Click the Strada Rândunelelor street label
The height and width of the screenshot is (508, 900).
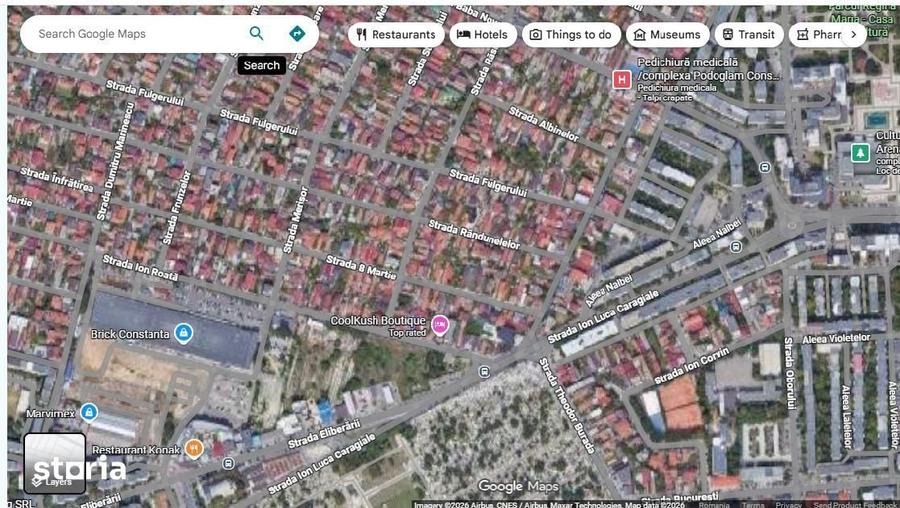pyautogui.click(x=474, y=235)
